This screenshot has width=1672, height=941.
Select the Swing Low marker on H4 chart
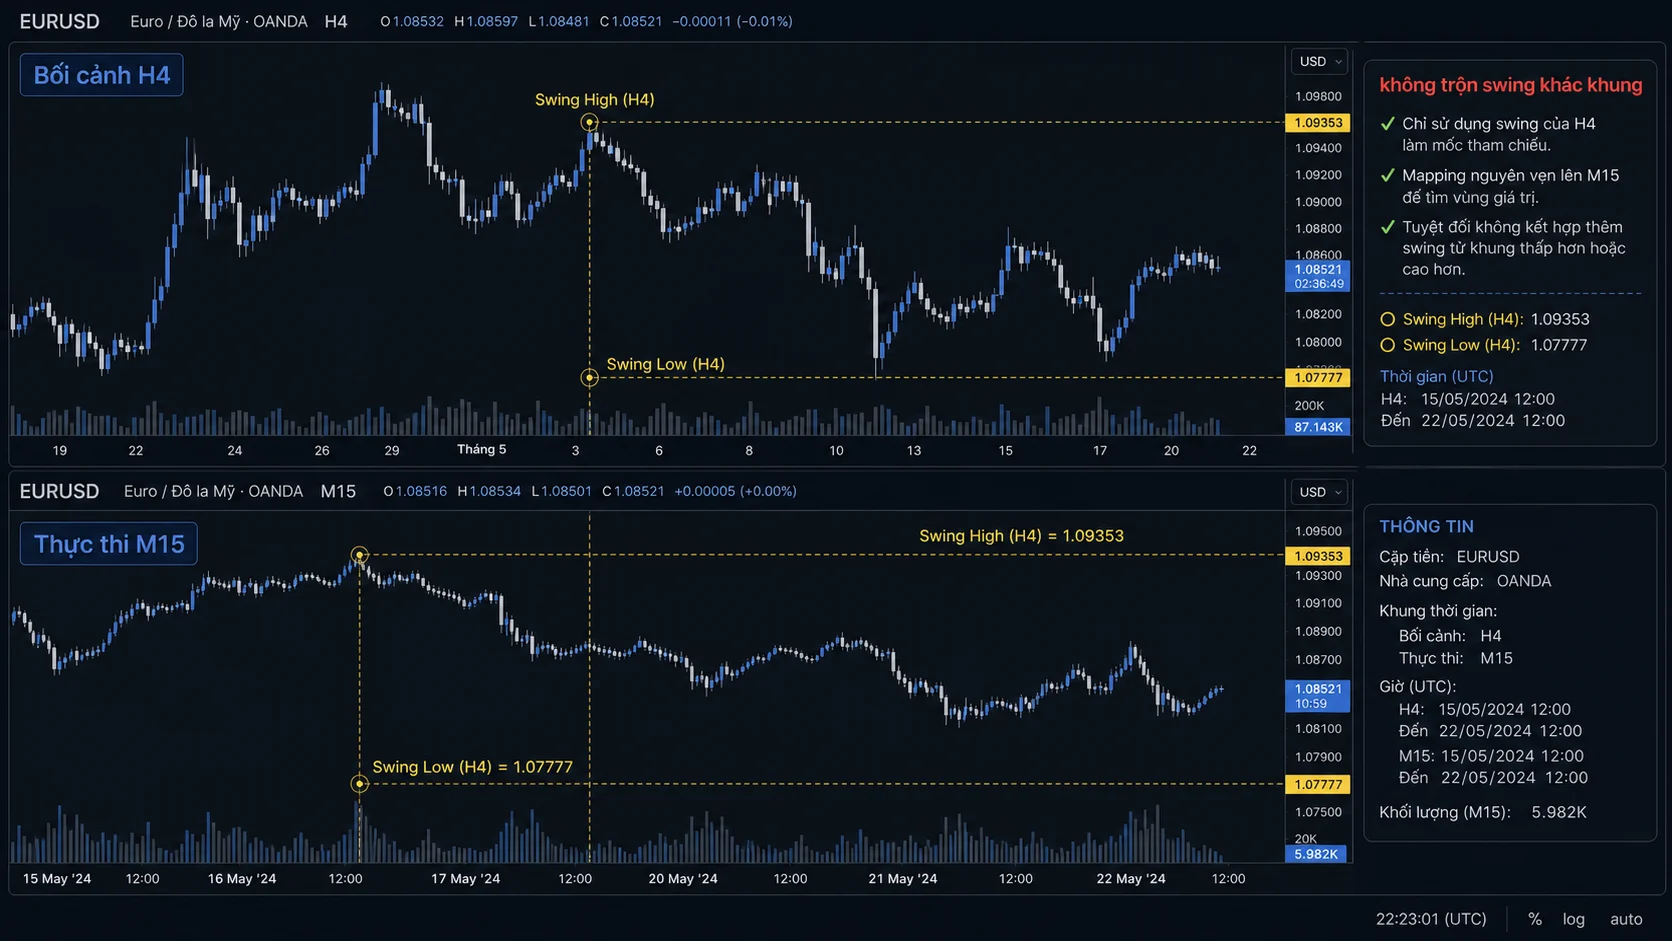(x=589, y=377)
